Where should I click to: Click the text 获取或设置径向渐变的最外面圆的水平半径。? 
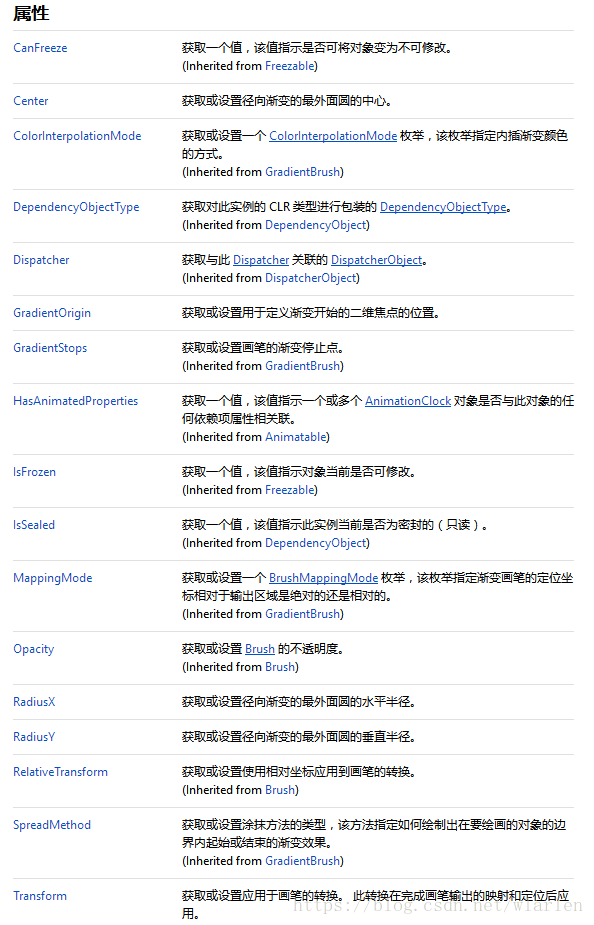pyautogui.click(x=298, y=701)
